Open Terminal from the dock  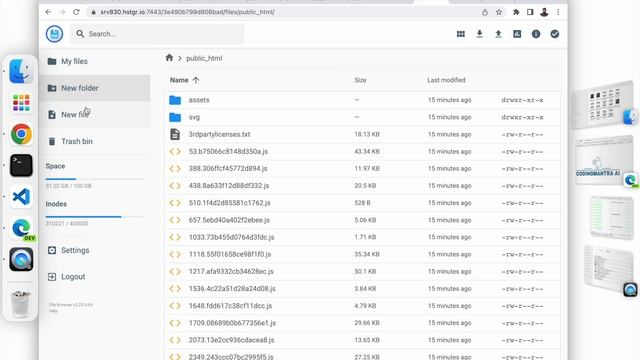point(21,165)
